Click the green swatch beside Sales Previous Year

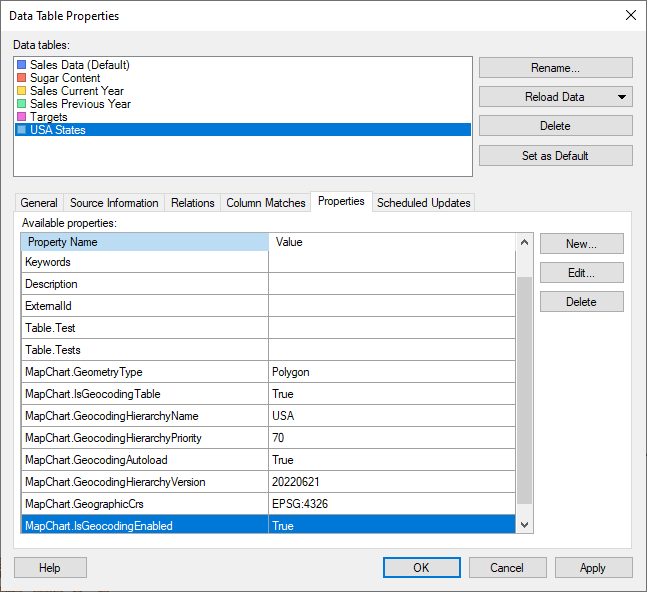point(21,104)
